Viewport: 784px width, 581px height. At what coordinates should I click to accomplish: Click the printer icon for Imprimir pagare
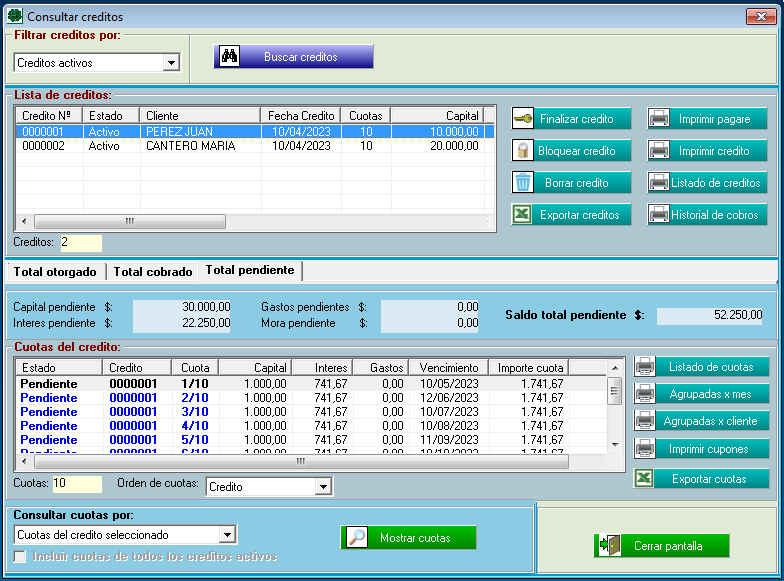(659, 119)
